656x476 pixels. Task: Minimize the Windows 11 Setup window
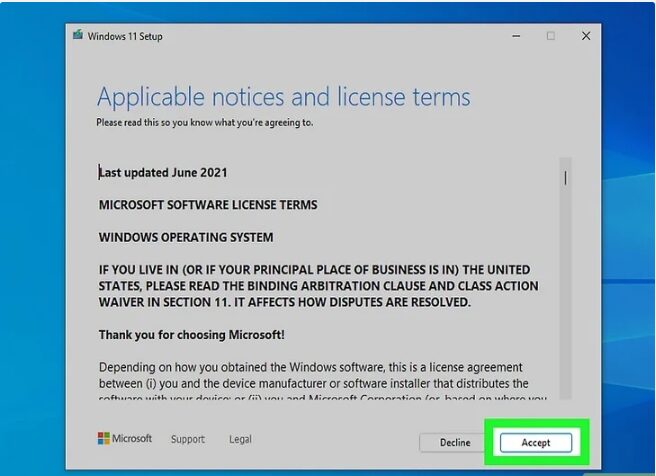[516, 36]
